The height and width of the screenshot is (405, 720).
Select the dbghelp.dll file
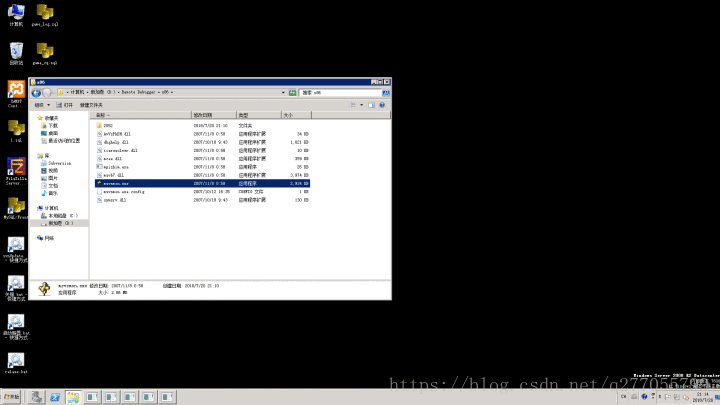pos(202,142)
